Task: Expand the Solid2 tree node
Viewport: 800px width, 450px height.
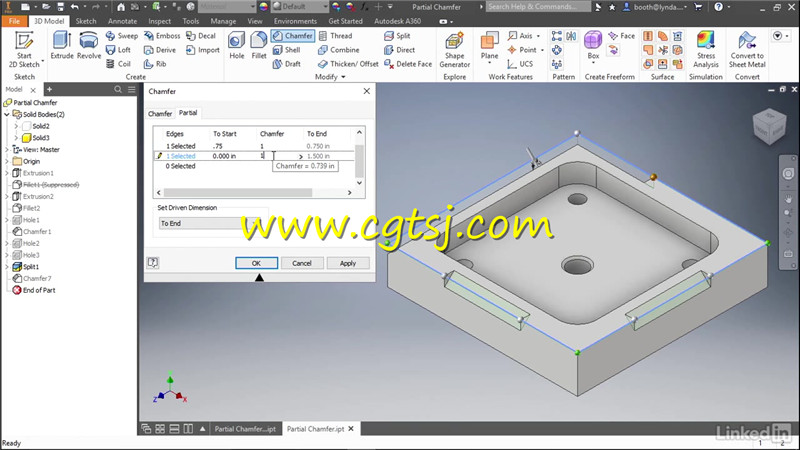Action: 16,126
